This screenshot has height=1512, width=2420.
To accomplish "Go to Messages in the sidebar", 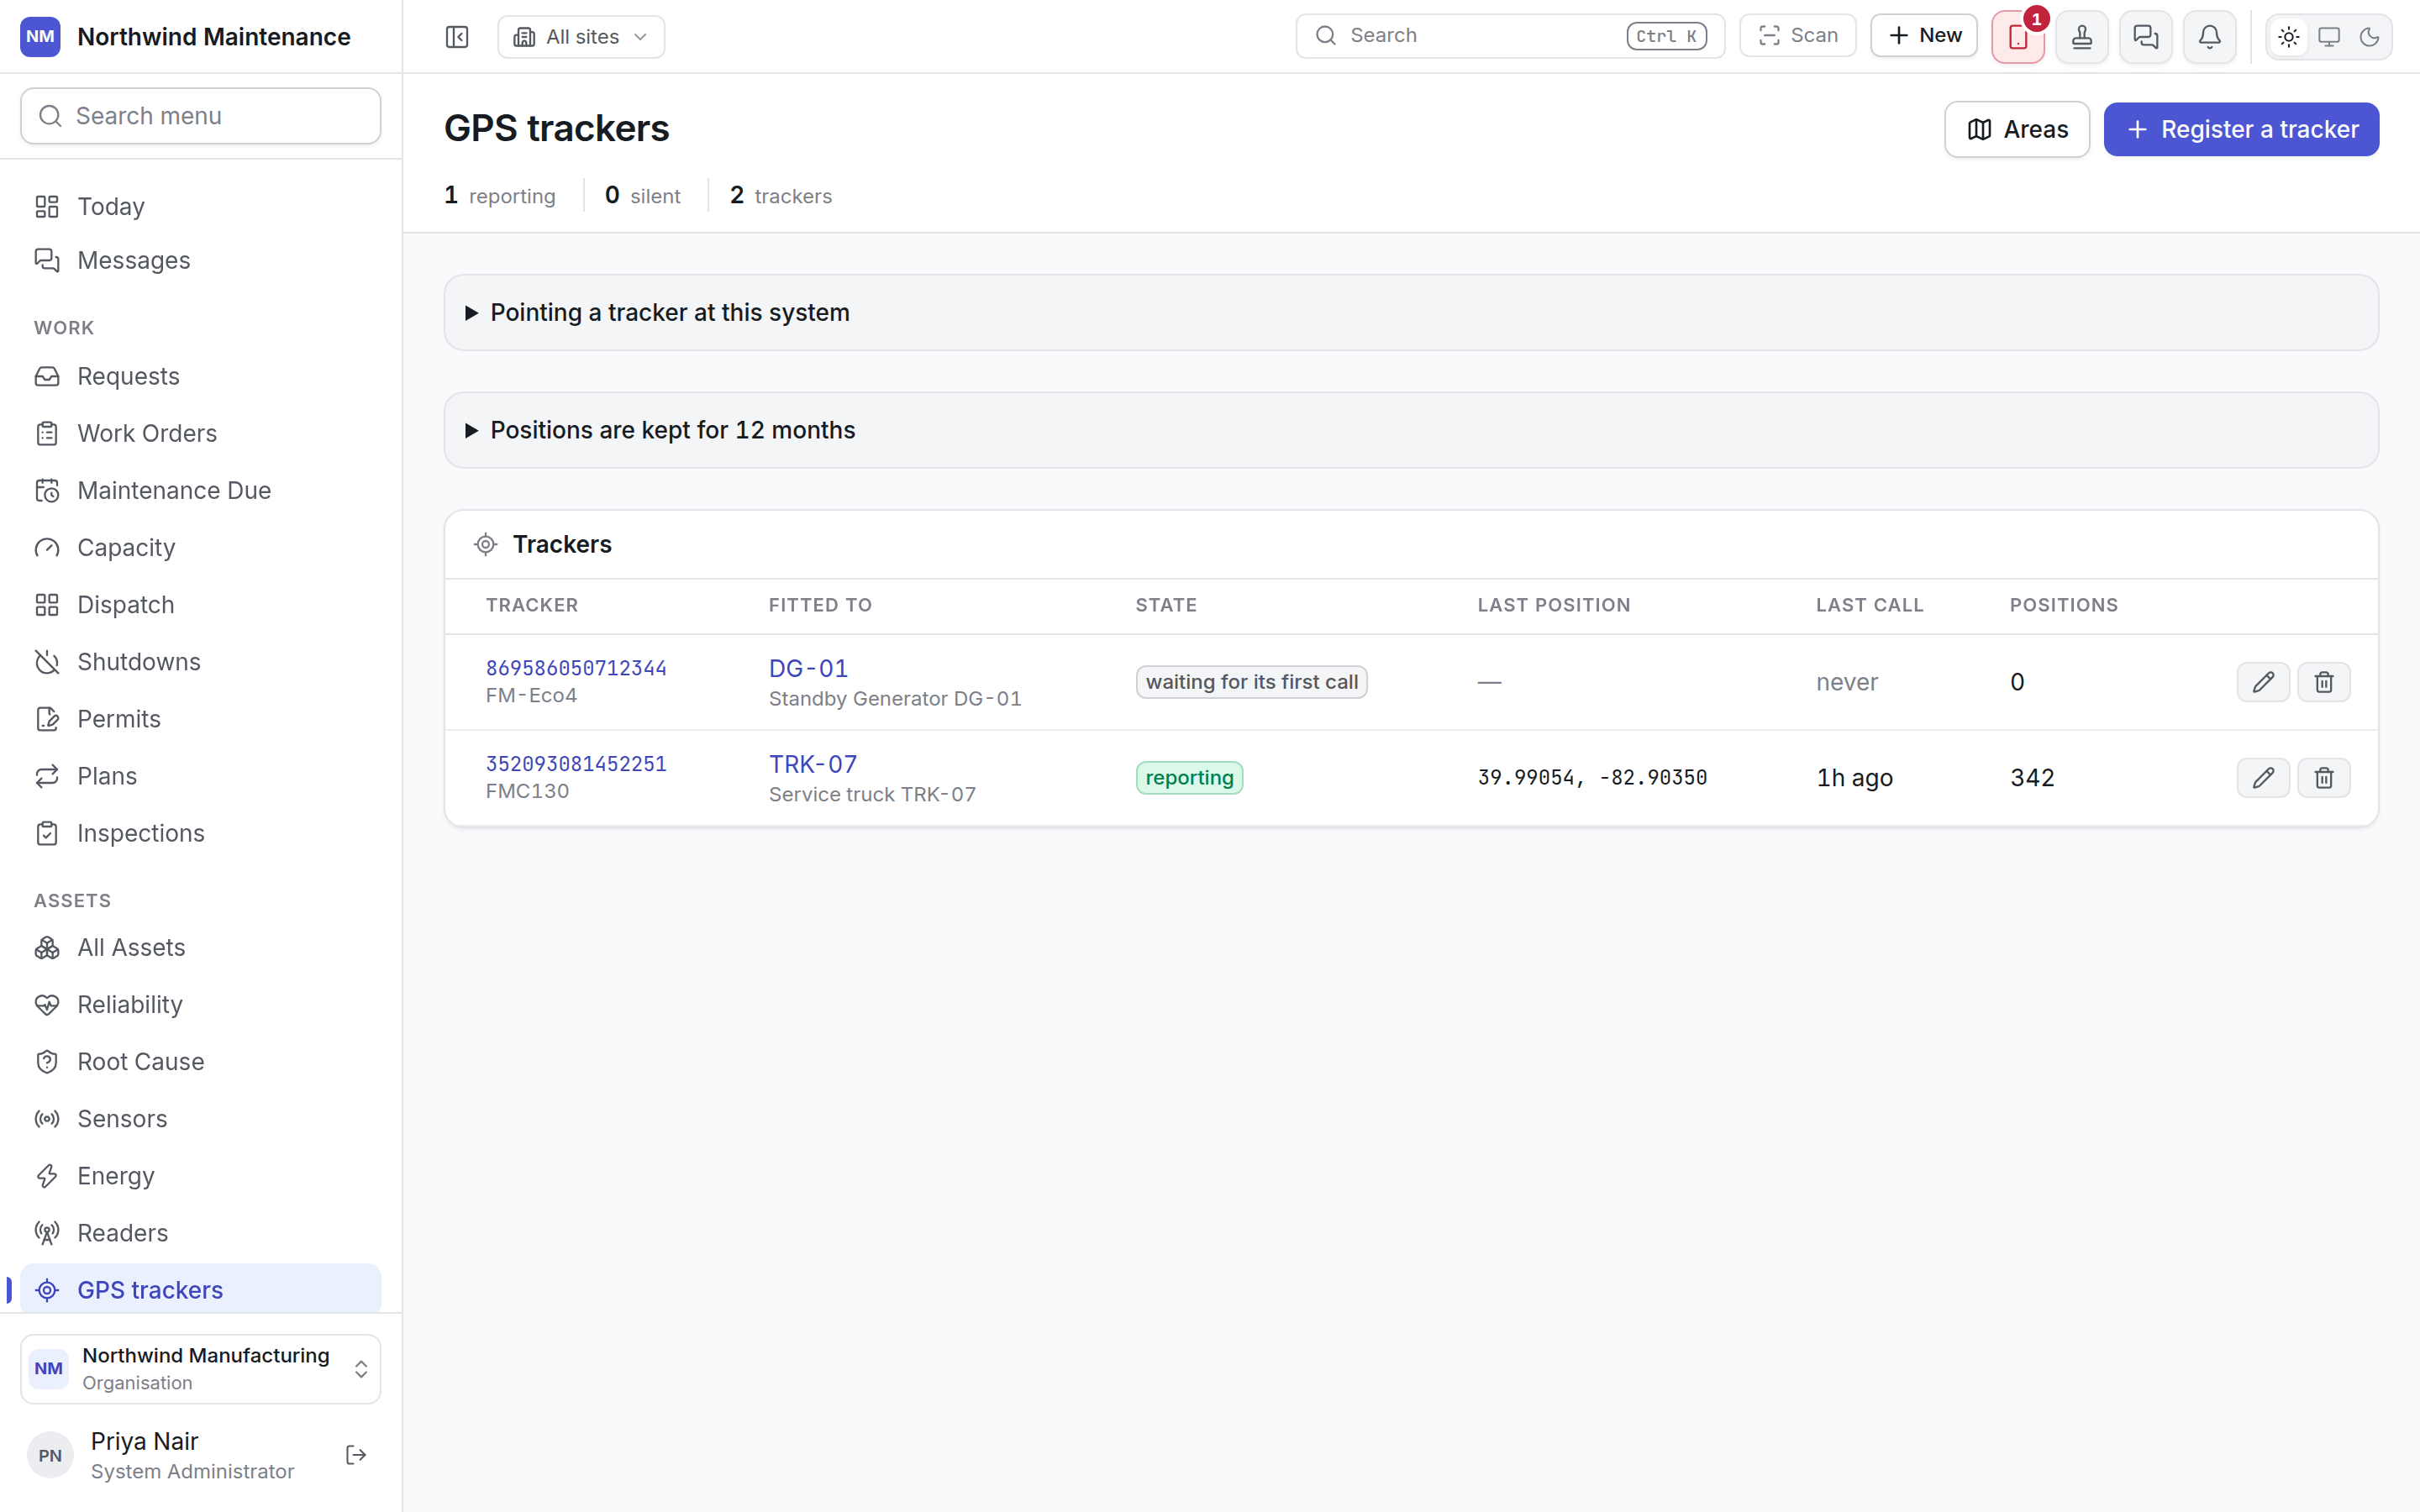I will [201, 260].
